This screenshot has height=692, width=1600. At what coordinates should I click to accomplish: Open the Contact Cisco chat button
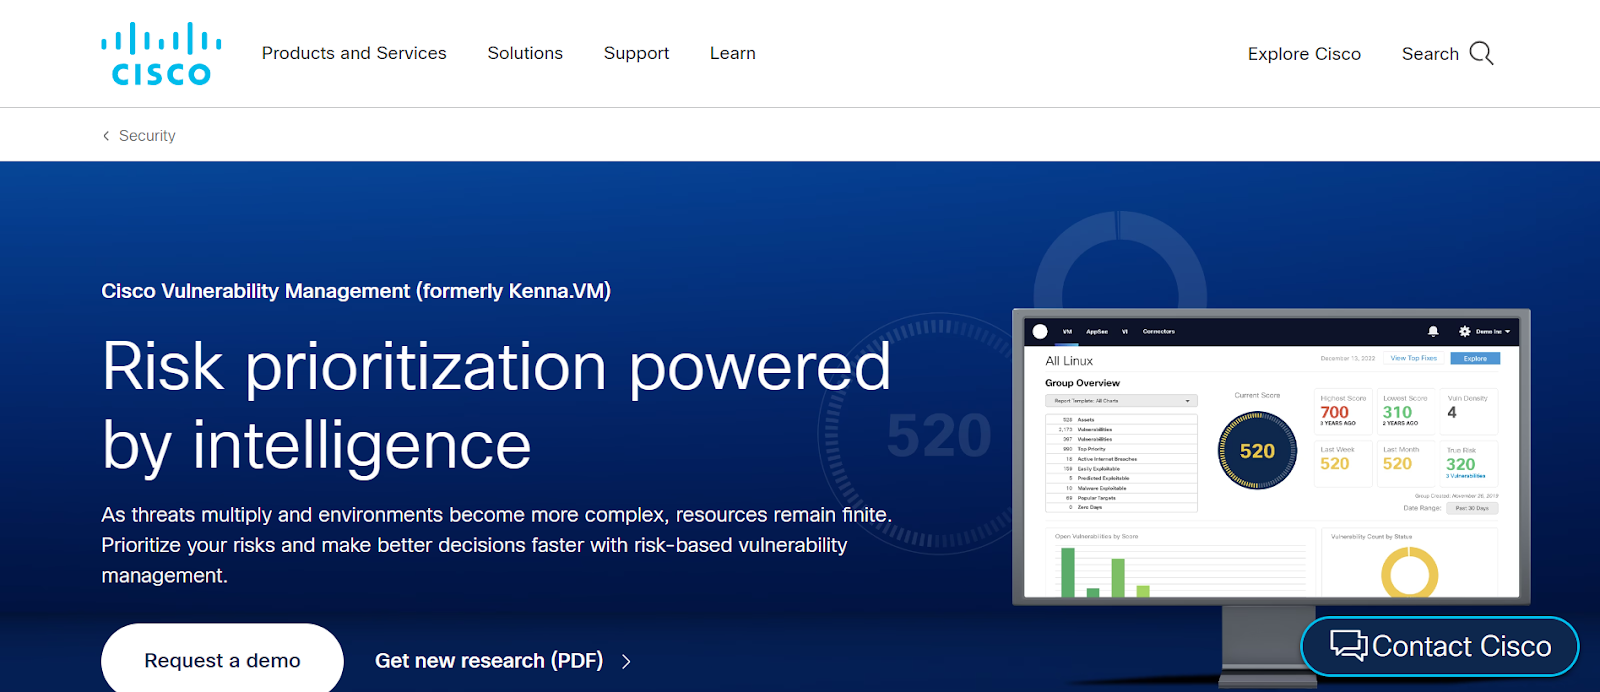tap(1440, 646)
